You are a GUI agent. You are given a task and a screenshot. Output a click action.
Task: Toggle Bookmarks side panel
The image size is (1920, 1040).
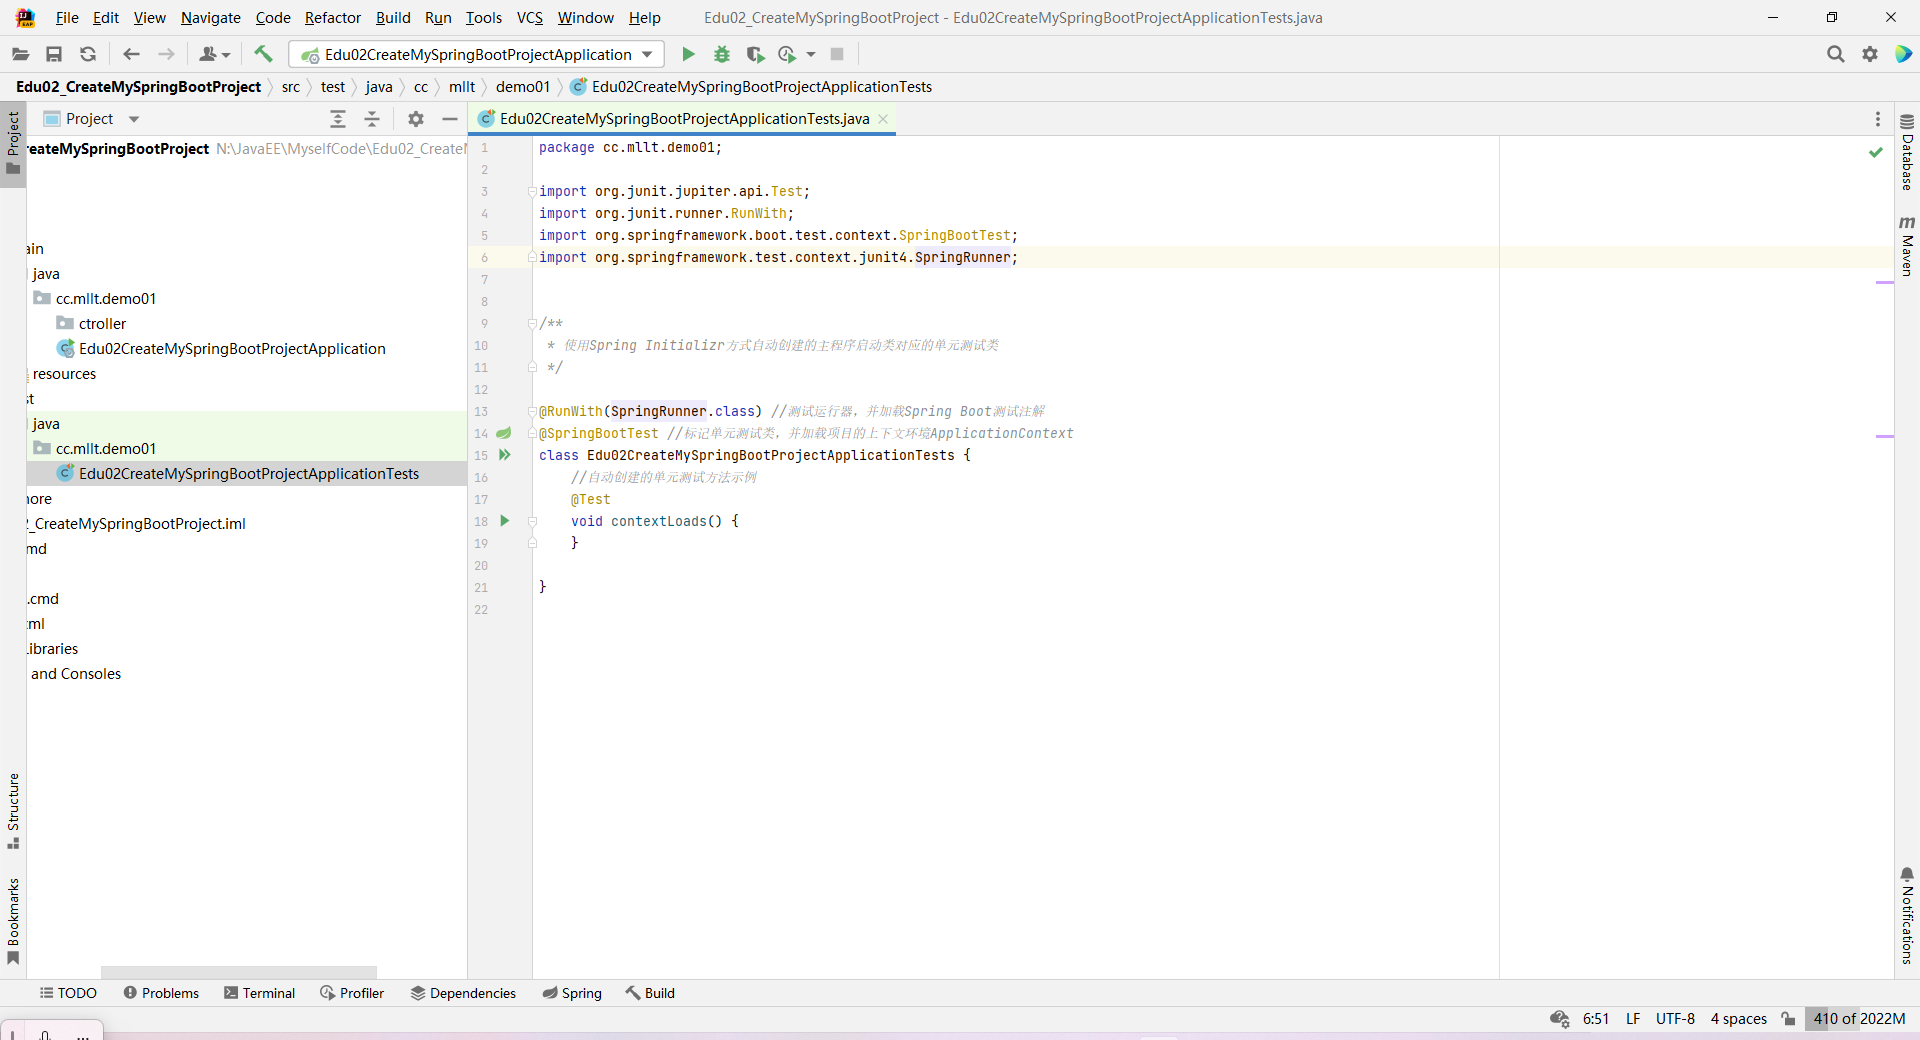[13, 921]
